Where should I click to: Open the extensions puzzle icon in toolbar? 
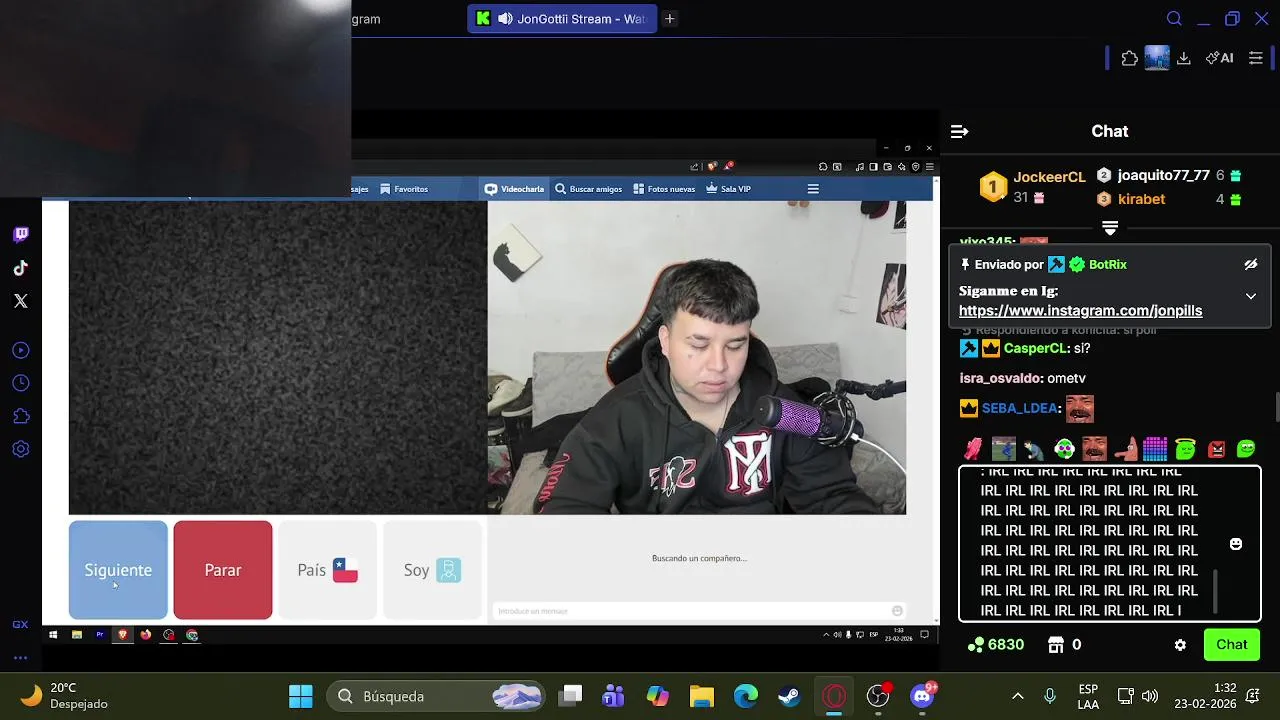click(1130, 58)
